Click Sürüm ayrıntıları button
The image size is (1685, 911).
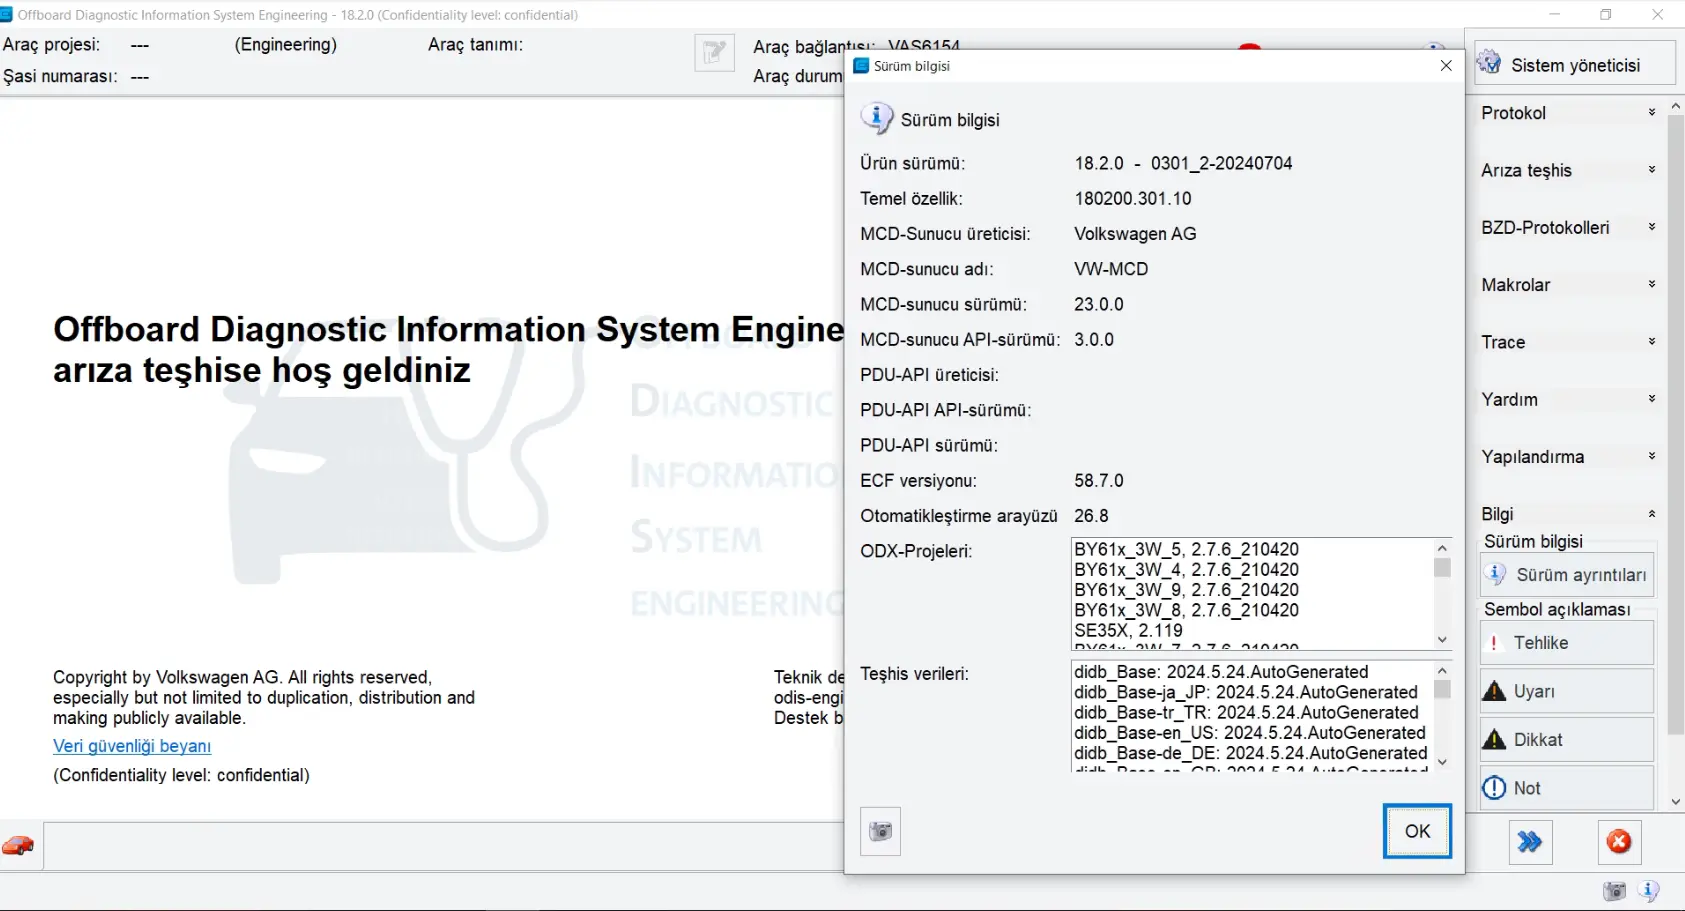point(1566,575)
